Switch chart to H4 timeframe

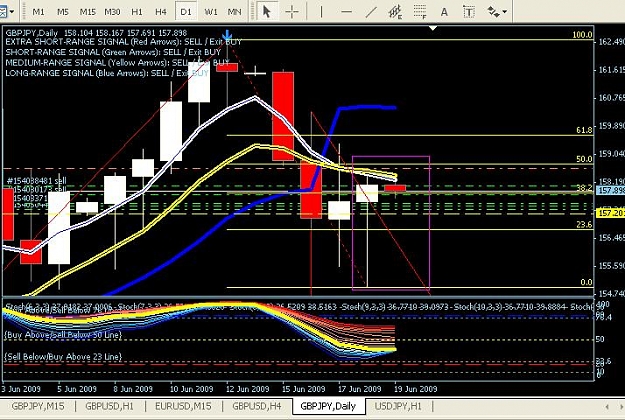pyautogui.click(x=161, y=12)
